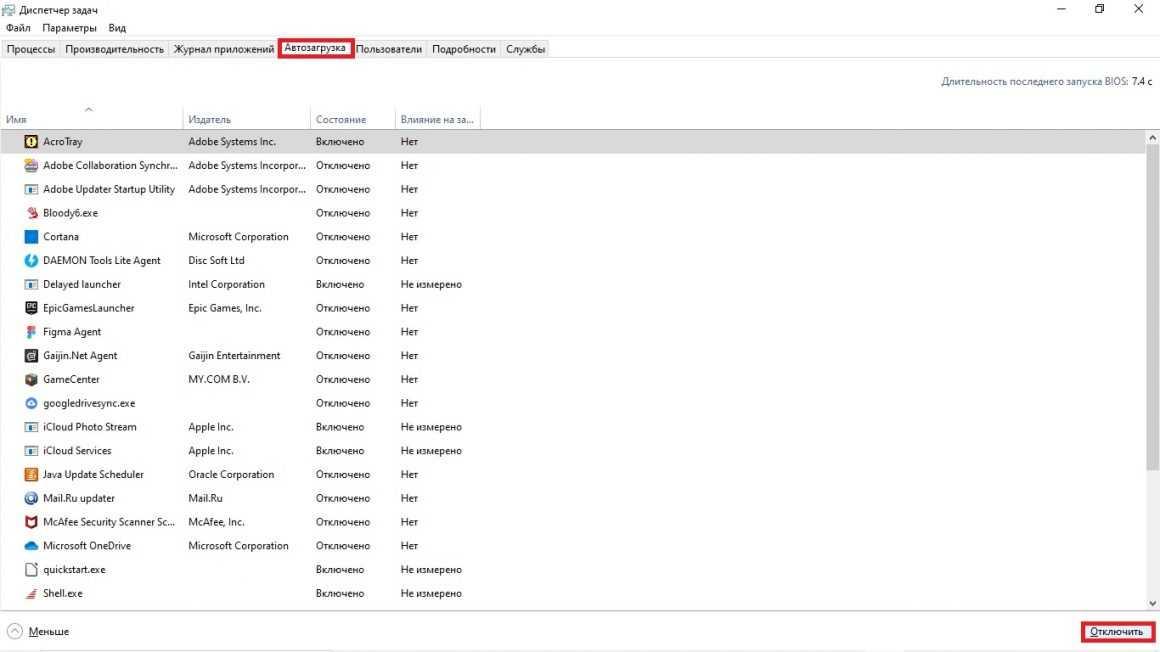The width and height of the screenshot is (1160, 652).
Task: Click Включено status in AcroTray row
Action: tap(340, 141)
